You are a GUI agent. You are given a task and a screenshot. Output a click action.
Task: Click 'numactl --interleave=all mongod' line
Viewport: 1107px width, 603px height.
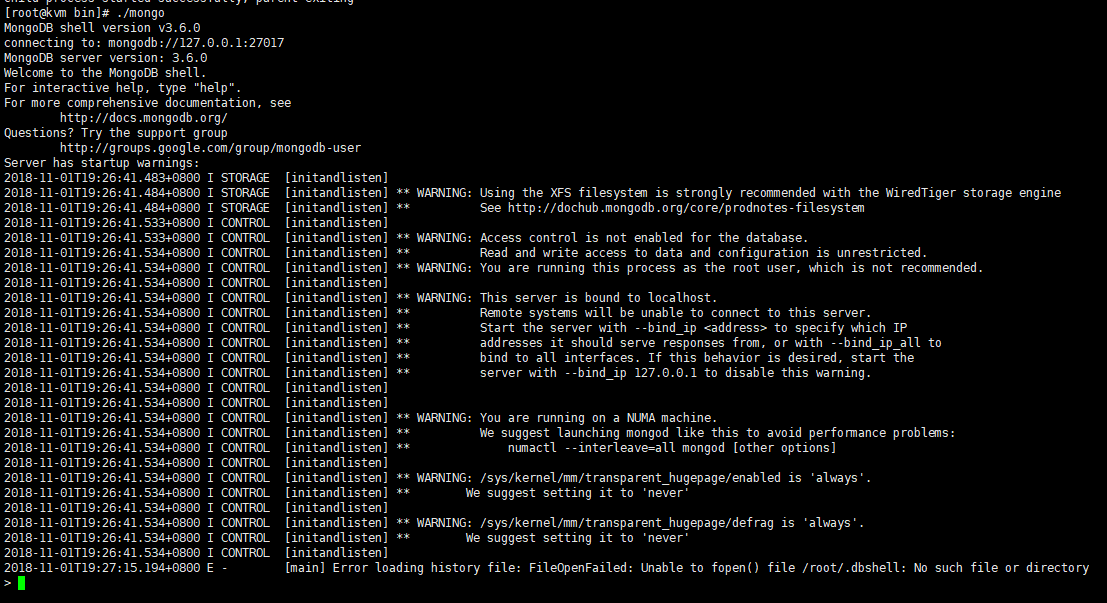click(x=672, y=448)
